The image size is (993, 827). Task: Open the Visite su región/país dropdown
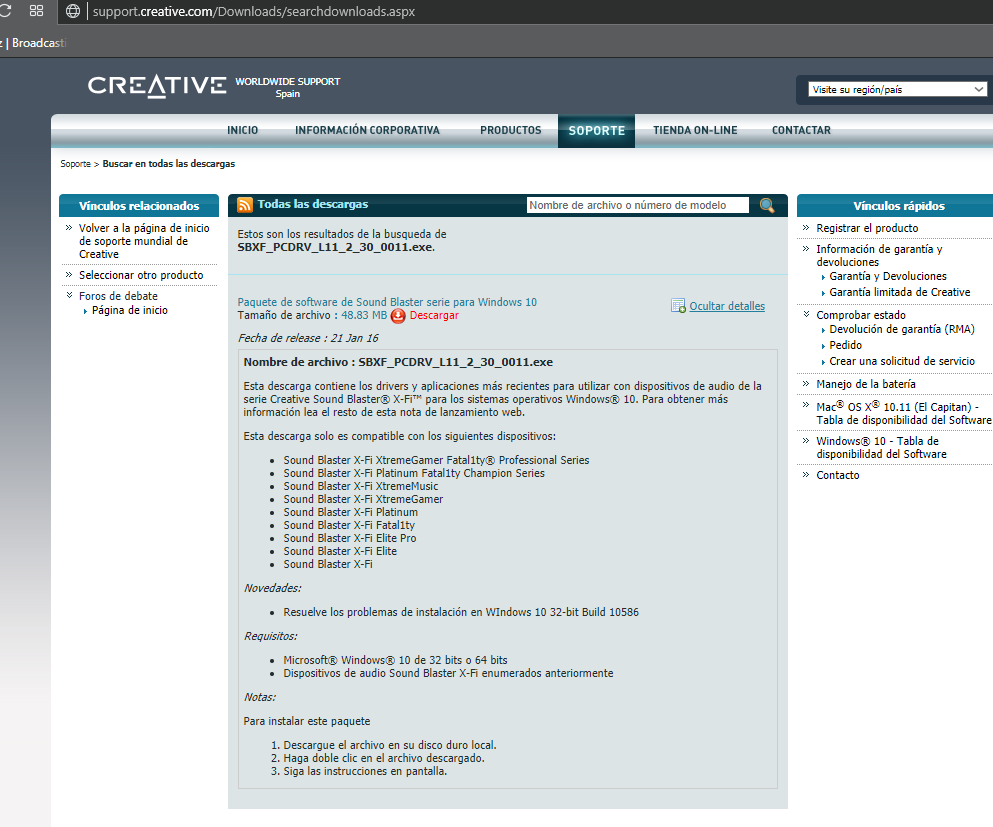897,89
